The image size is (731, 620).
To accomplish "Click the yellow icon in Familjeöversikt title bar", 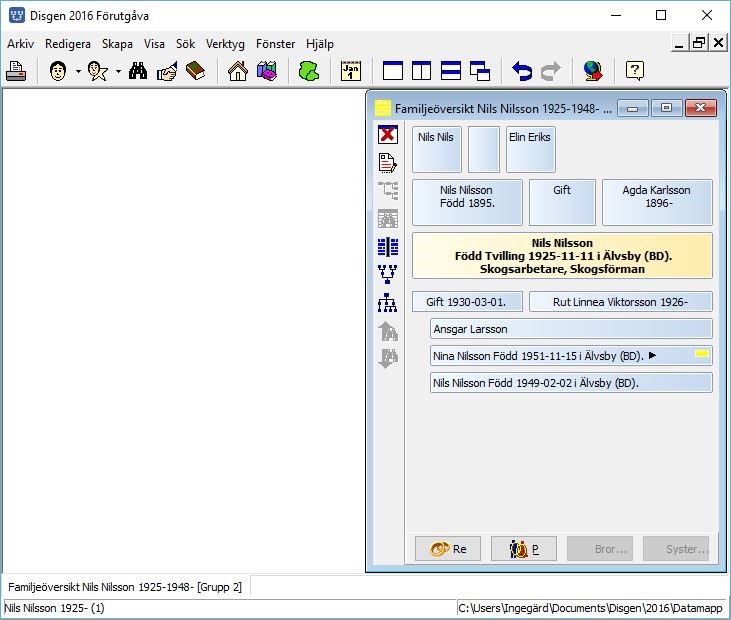I will point(383,108).
